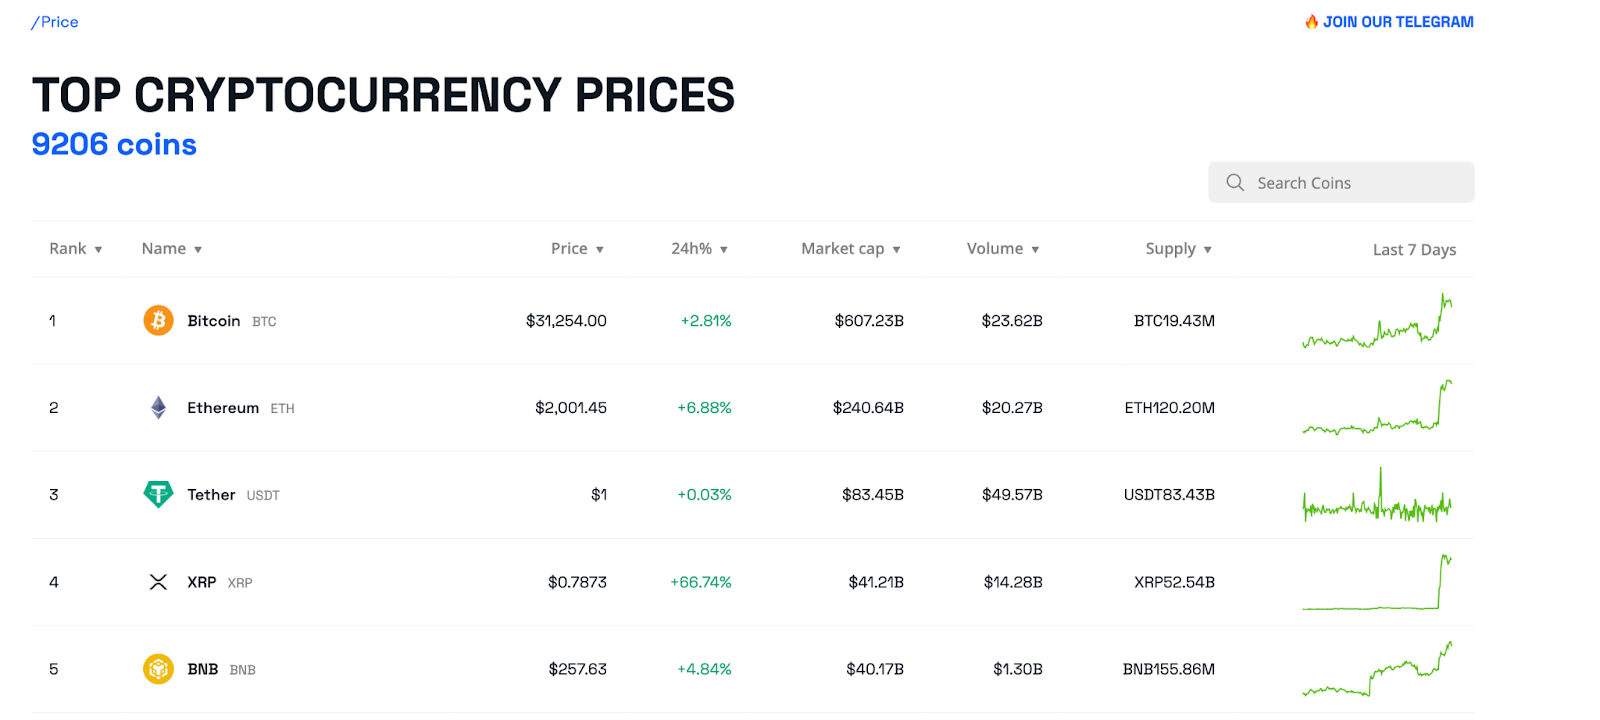Expand the 24h% column sorter
This screenshot has width=1600, height=720.
pyautogui.click(x=699, y=248)
